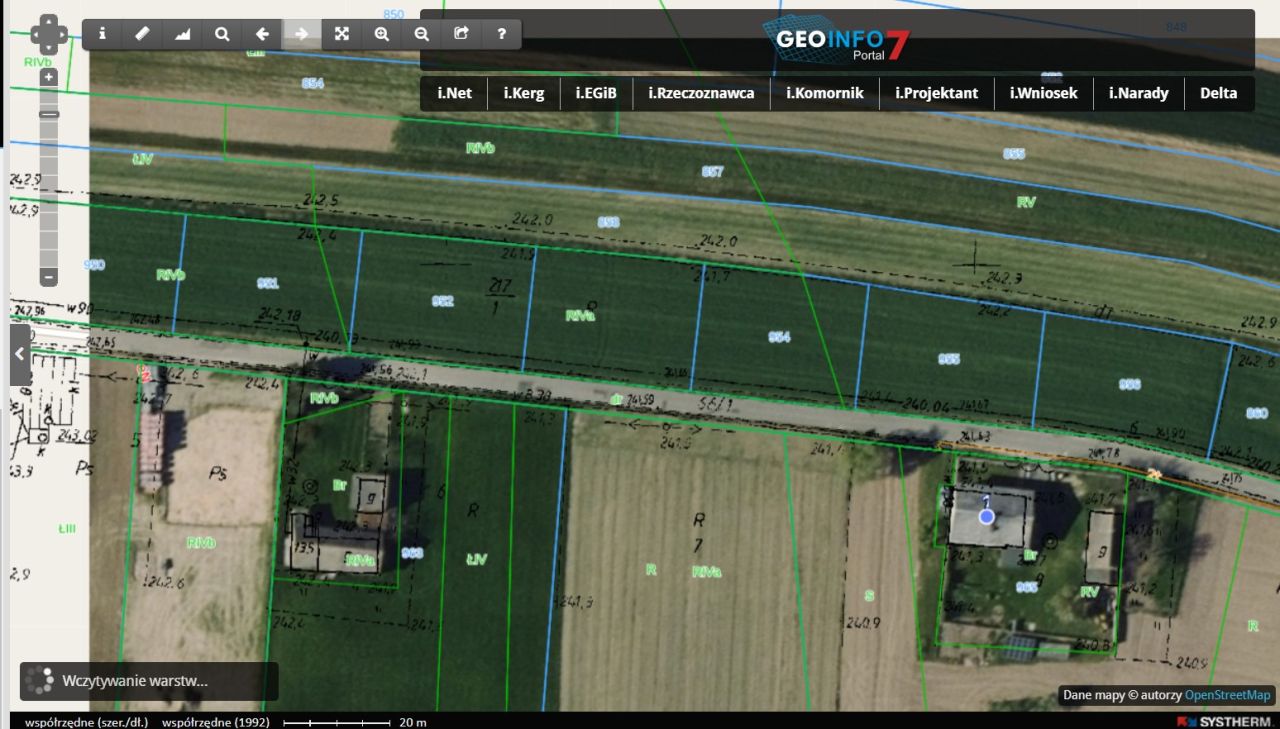
Task: Click the parcel number 857 label
Action: click(x=712, y=172)
